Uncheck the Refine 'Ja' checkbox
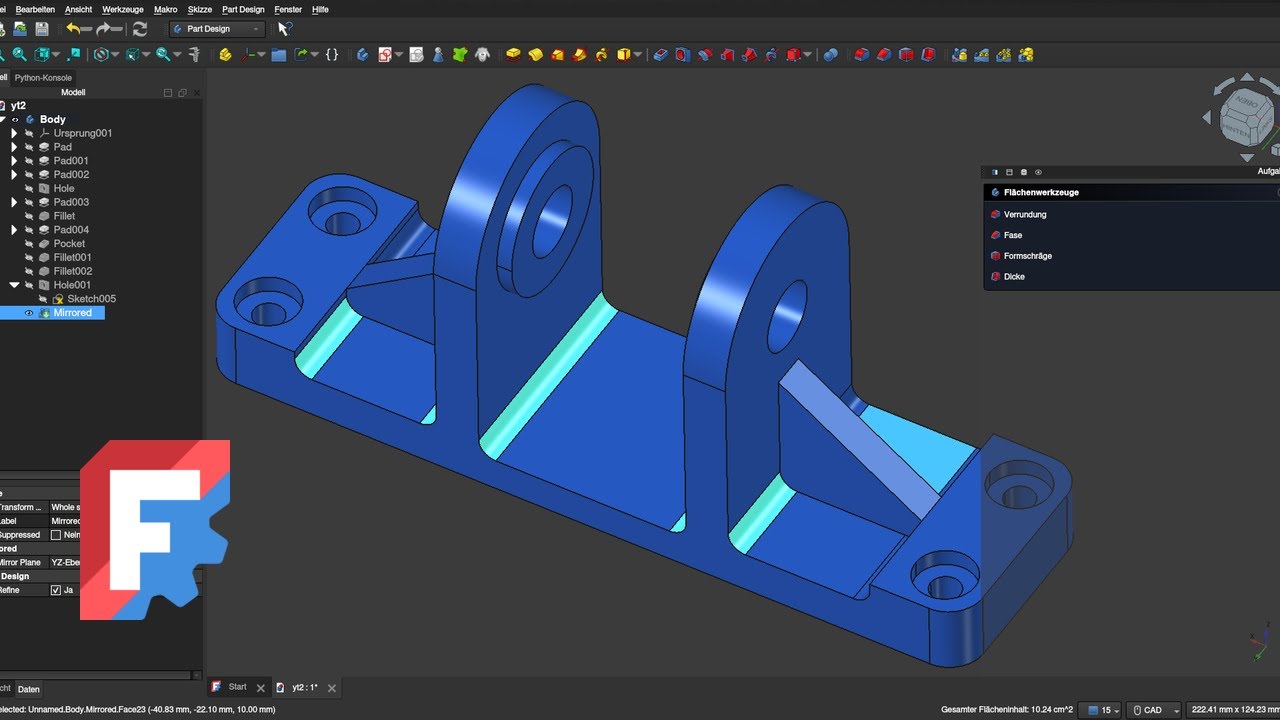The image size is (1280, 720). point(56,590)
